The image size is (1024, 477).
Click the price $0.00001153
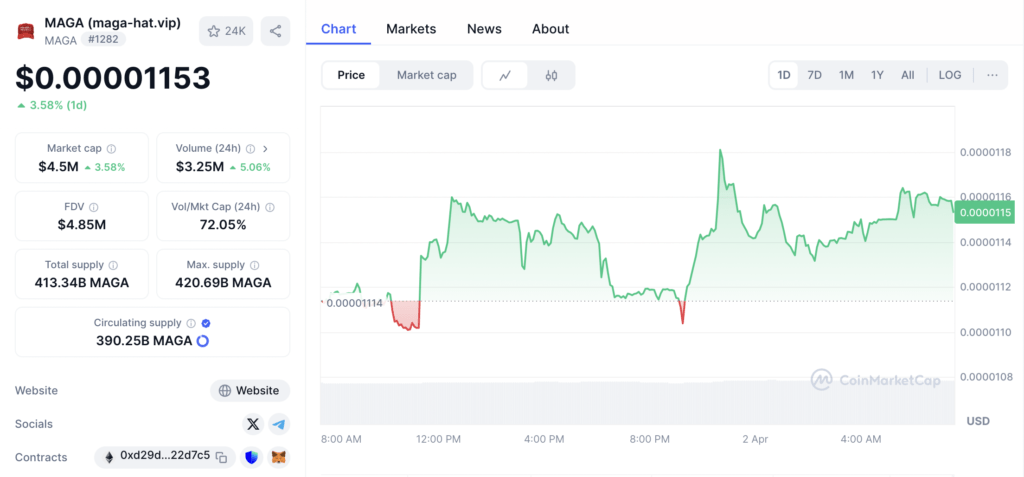[x=113, y=78]
